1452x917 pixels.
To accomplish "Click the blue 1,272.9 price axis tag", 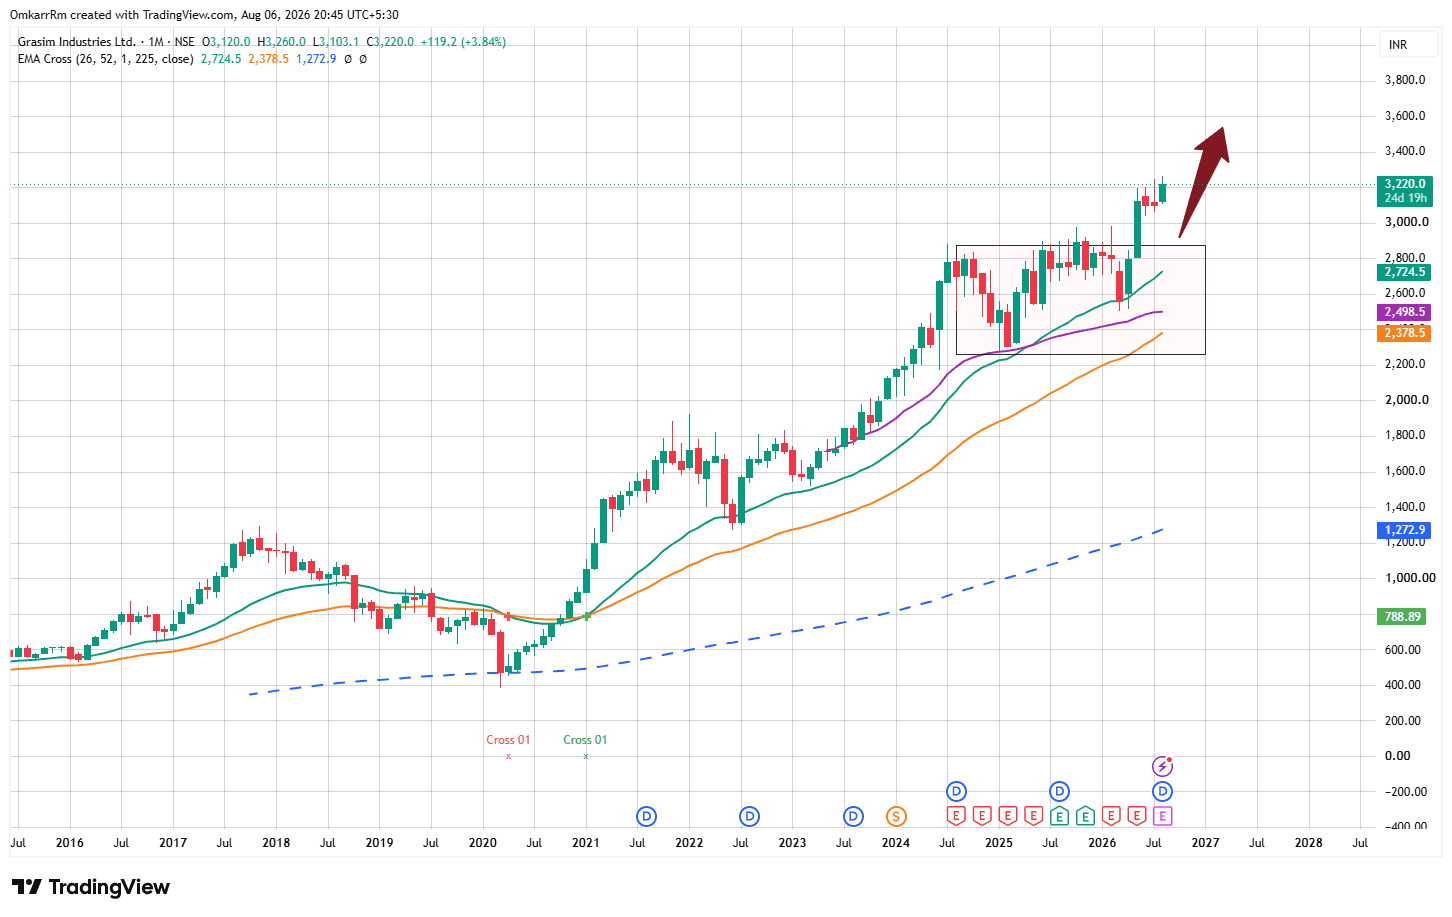I will pyautogui.click(x=1405, y=530).
